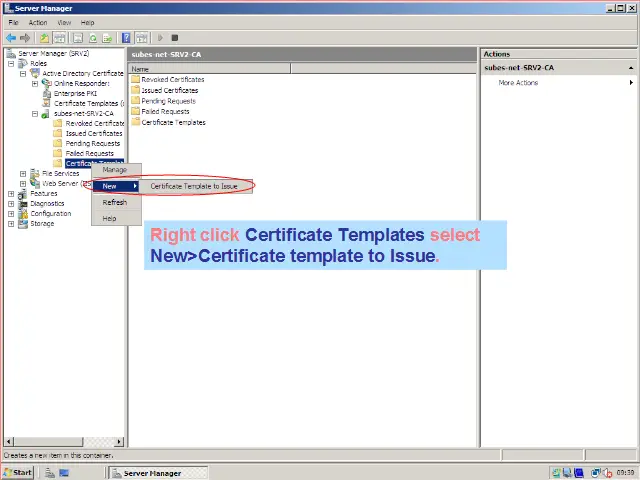Expand the Diagnostics tree node
The width and height of the screenshot is (640, 480).
click(x=11, y=204)
